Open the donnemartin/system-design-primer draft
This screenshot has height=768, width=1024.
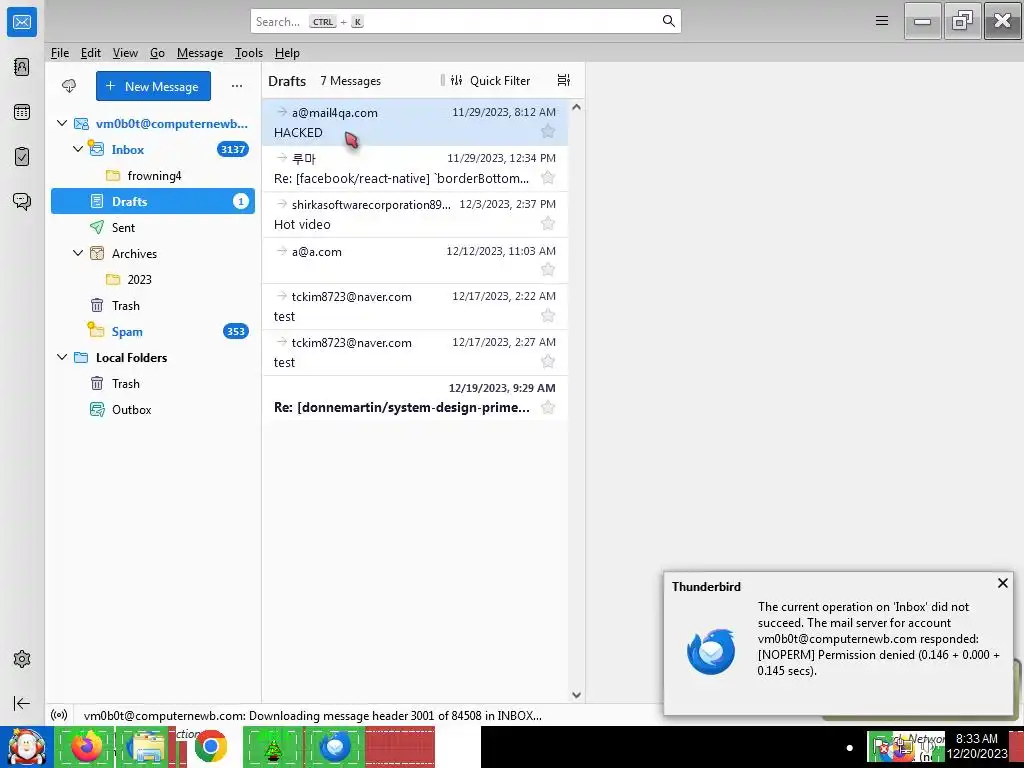(x=415, y=398)
